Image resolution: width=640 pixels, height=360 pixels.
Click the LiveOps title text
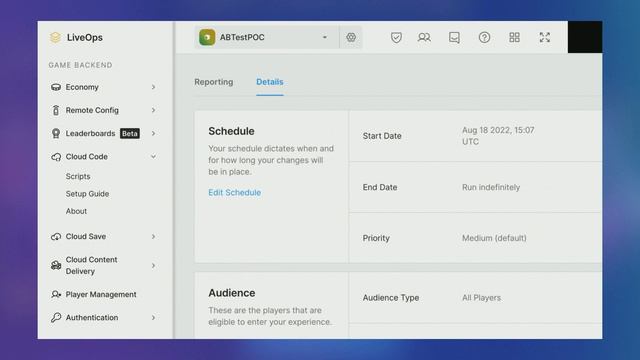click(x=84, y=38)
